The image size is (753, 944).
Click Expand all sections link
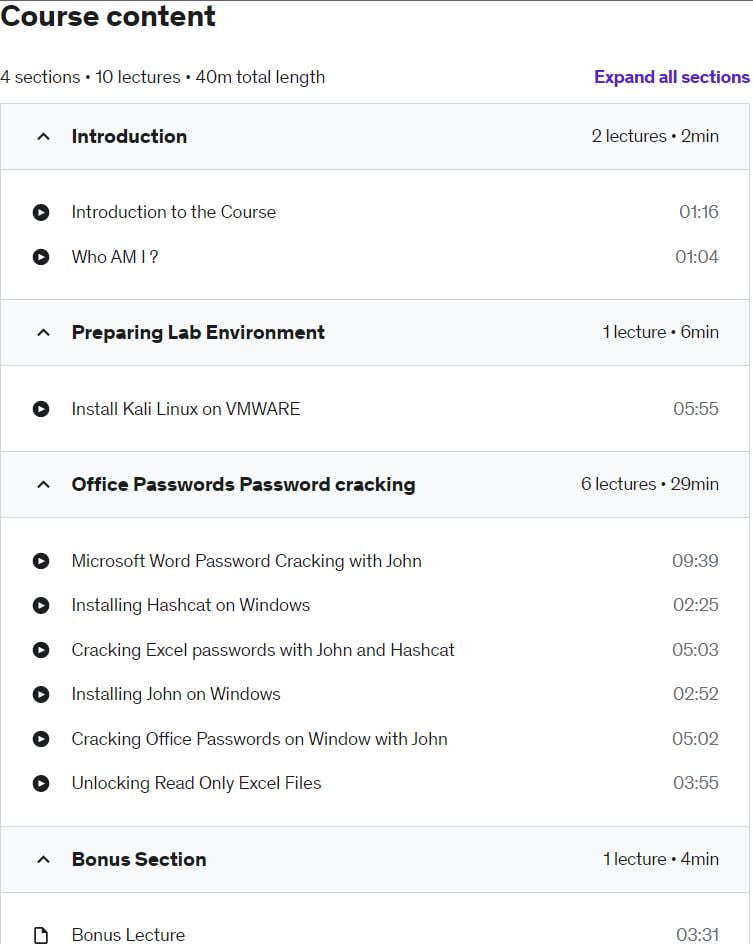pos(672,77)
